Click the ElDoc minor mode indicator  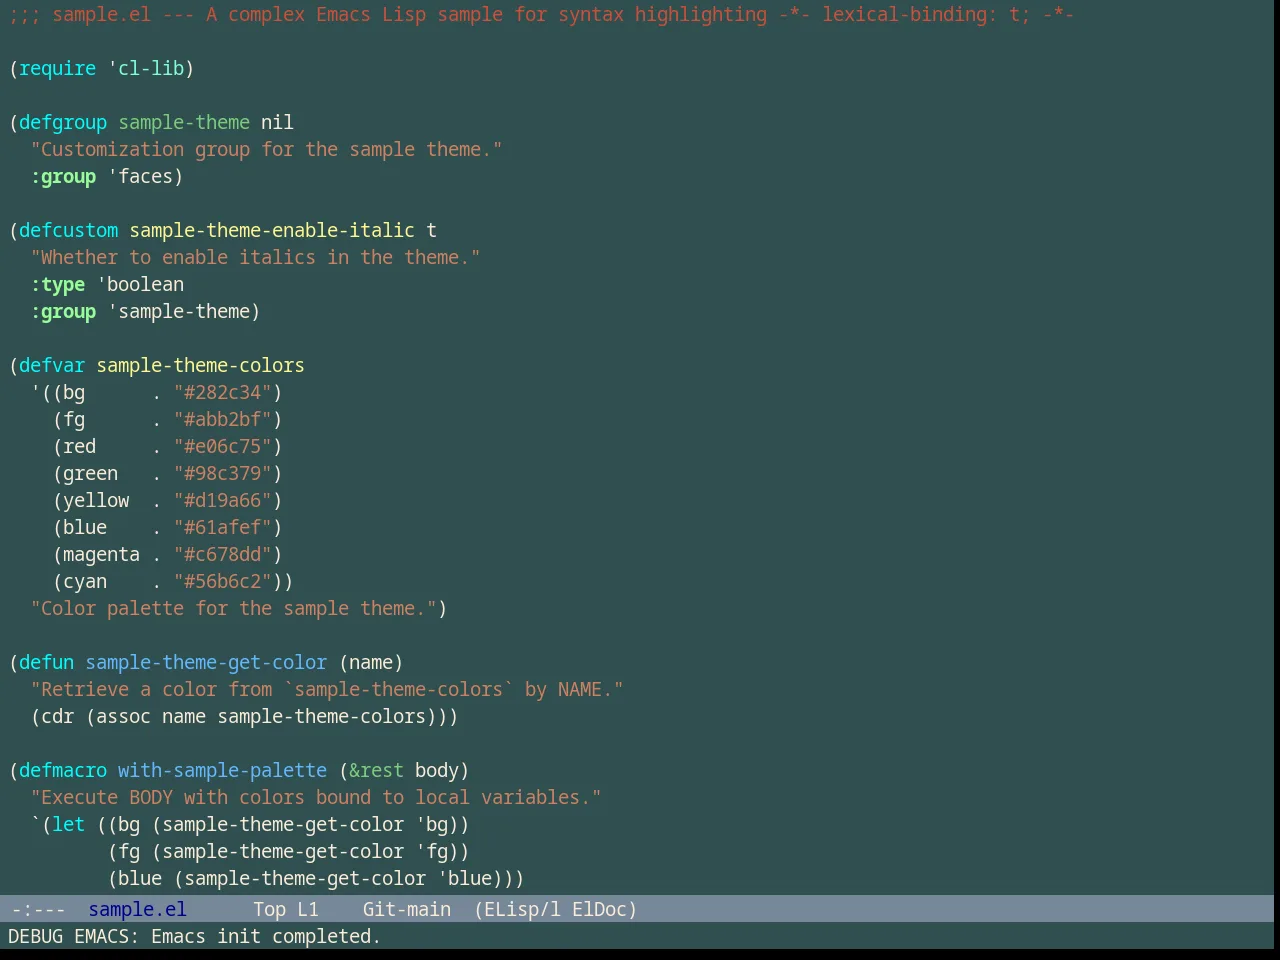[x=599, y=909]
